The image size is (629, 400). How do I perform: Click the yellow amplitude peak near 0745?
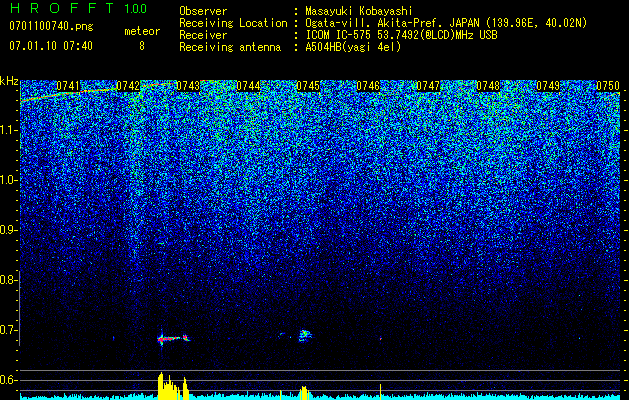[304, 392]
